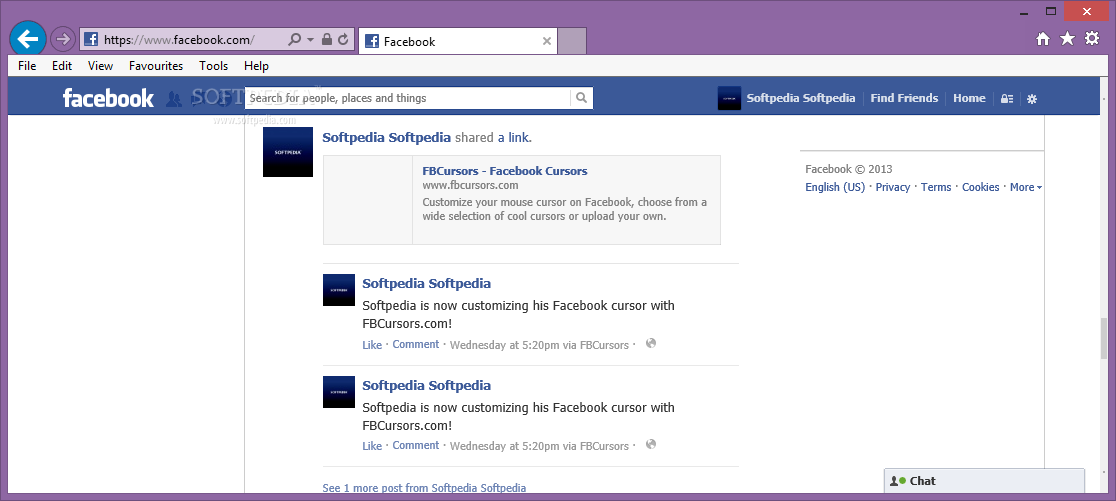Viewport: 1116px width, 501px height.
Task: Open the Help menu
Action: coord(256,65)
